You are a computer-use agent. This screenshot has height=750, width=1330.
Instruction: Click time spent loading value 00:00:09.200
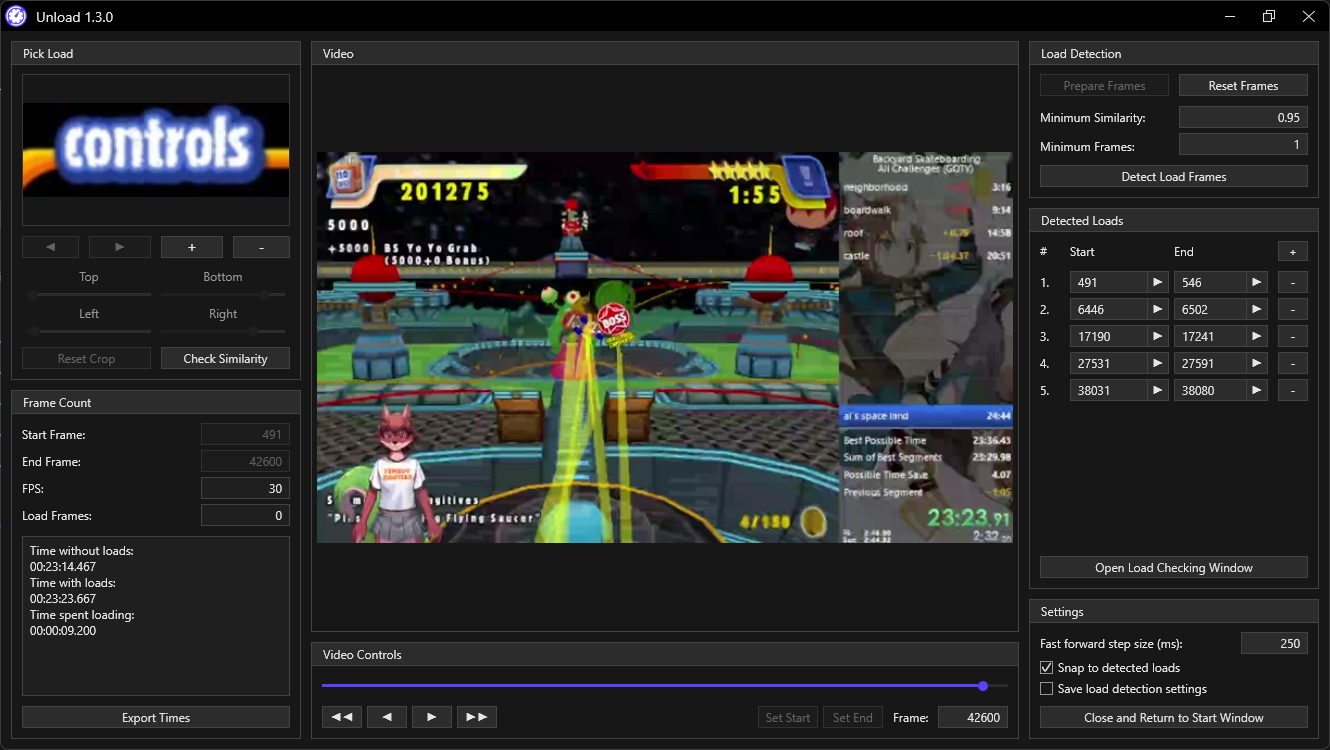click(x=63, y=631)
